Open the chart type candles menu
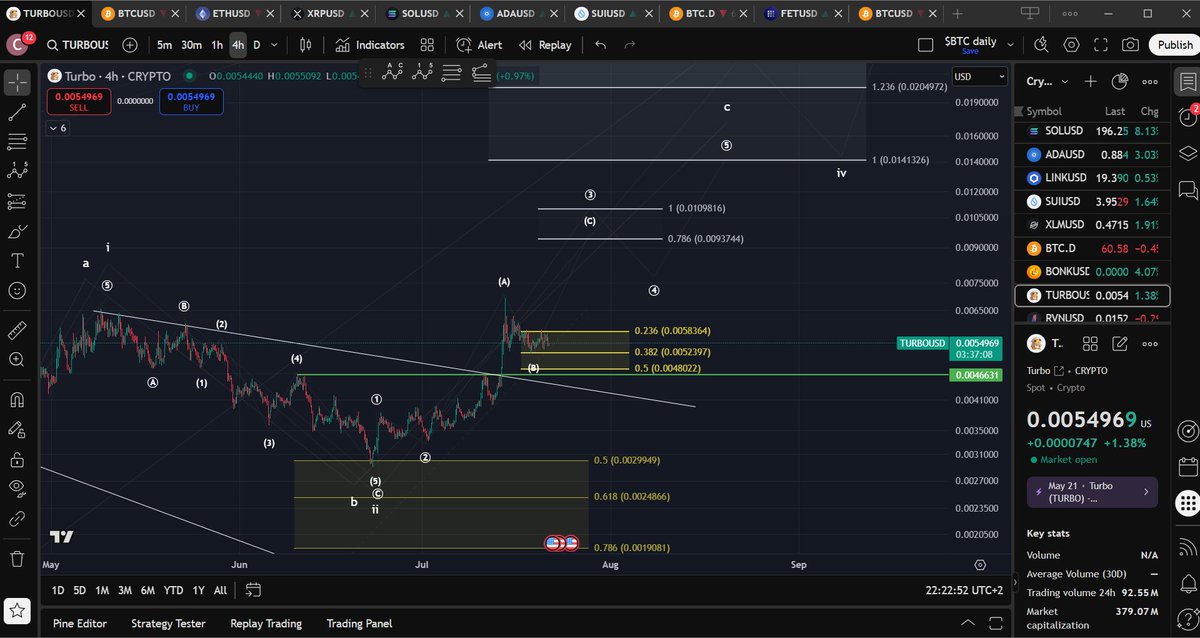This screenshot has width=1200, height=638. (306, 45)
